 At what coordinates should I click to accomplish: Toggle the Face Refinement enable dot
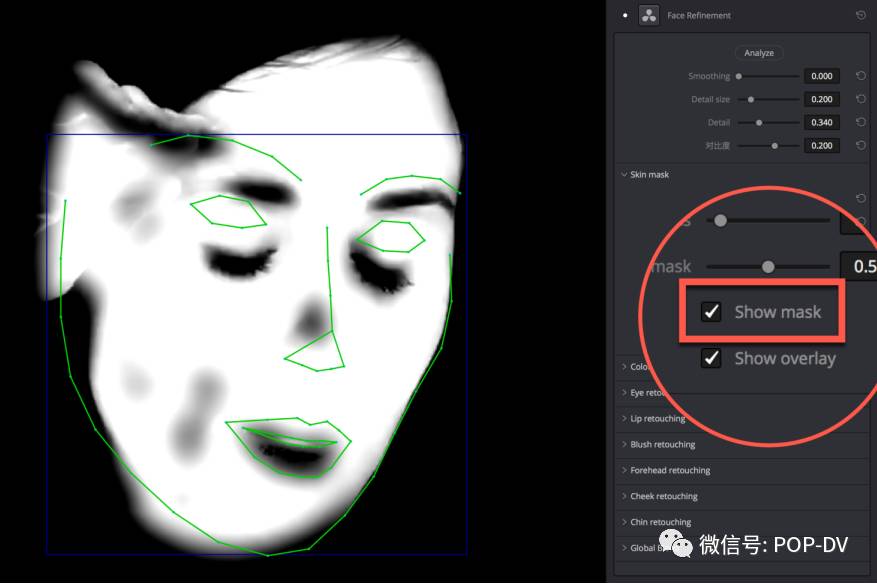tap(626, 16)
